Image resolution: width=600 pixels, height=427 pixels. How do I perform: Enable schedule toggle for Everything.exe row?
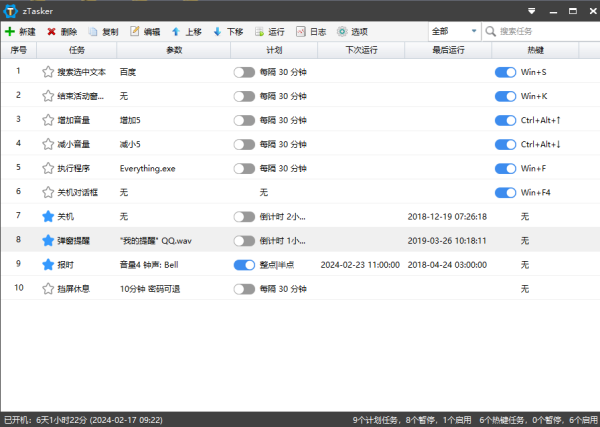(244, 169)
